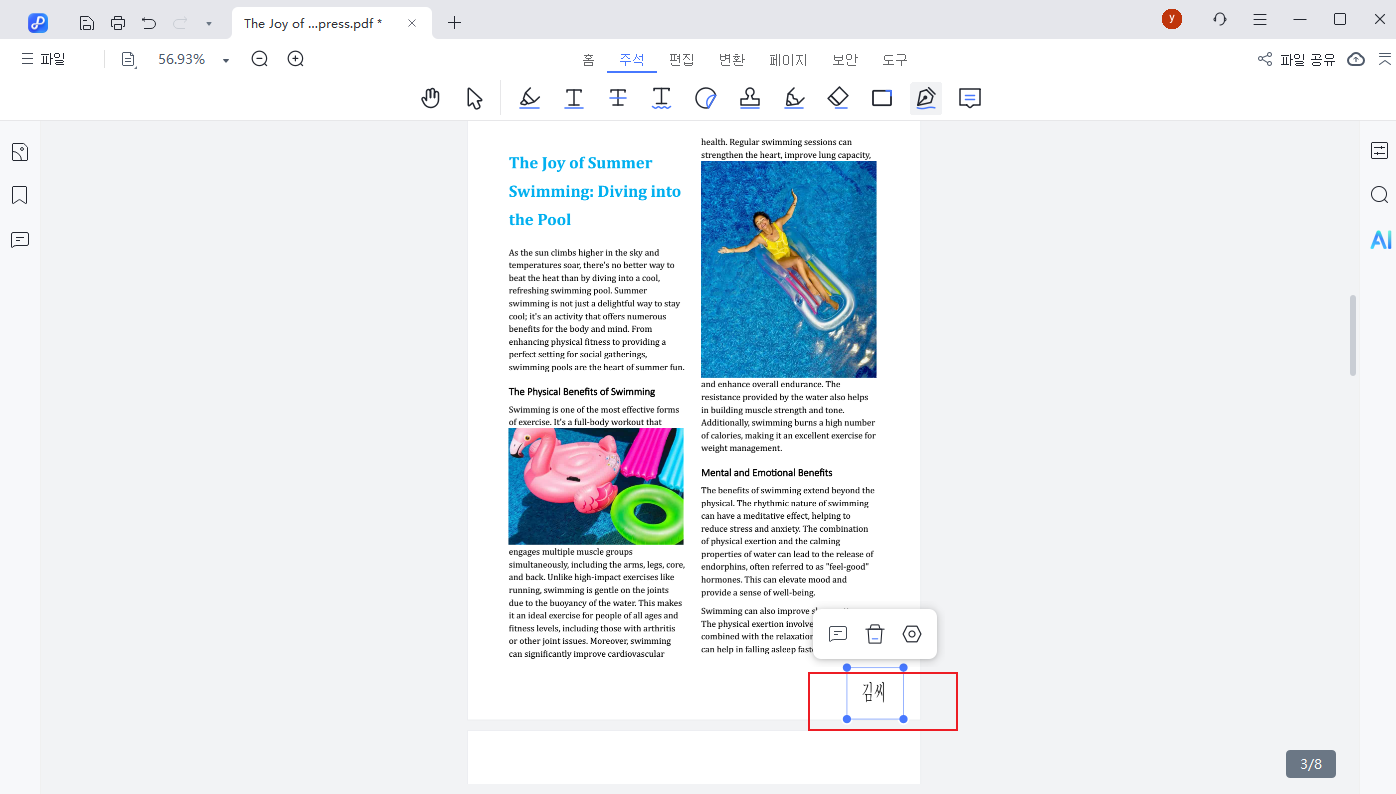This screenshot has height=794, width=1396.
Task: Select the highlighter annotation tool
Action: pyautogui.click(x=530, y=98)
